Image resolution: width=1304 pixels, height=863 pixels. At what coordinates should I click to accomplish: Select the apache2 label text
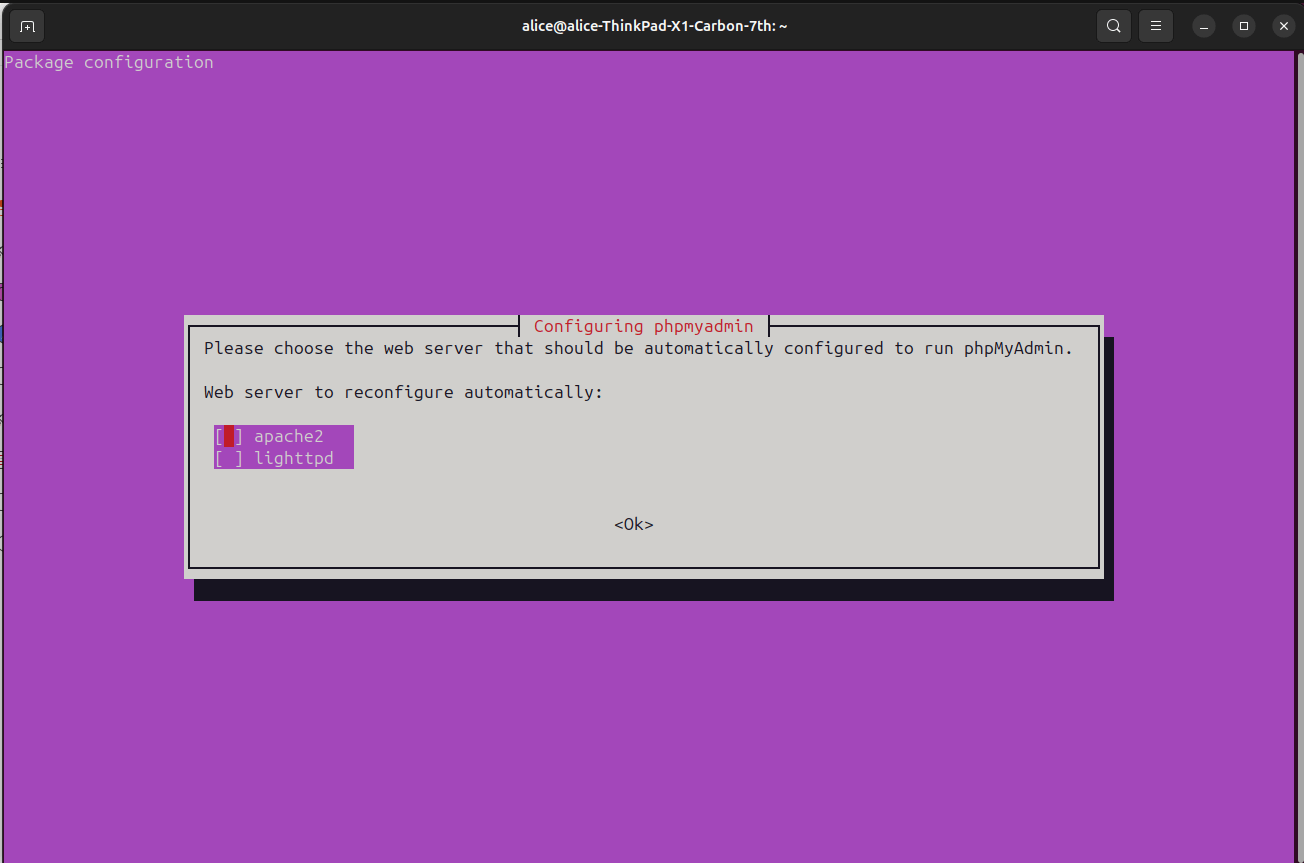289,436
